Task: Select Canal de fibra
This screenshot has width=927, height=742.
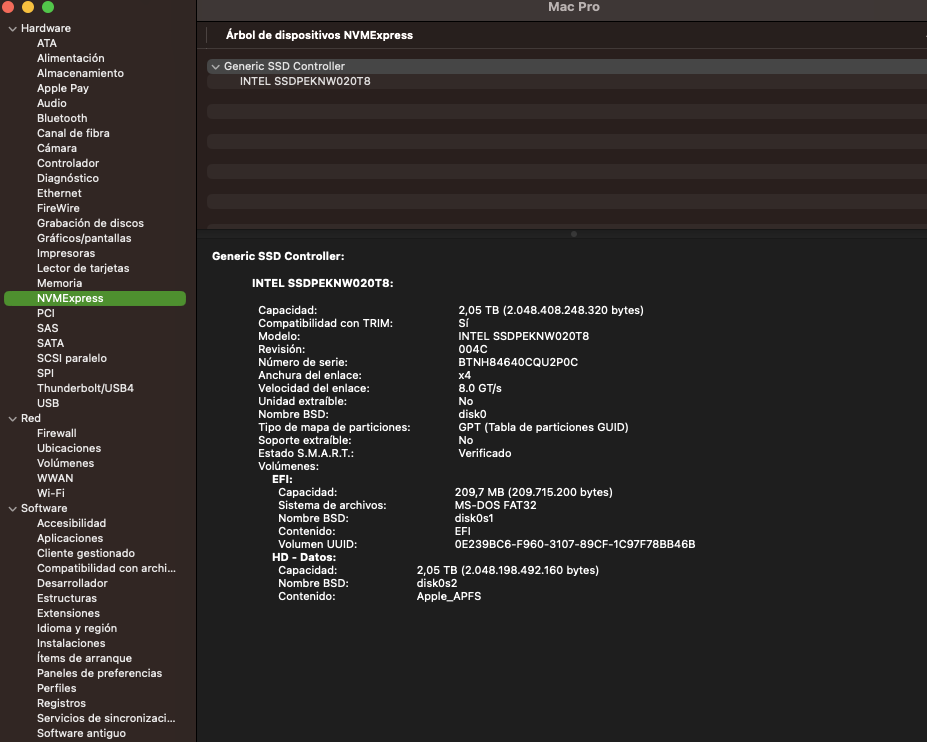Action: click(x=73, y=133)
